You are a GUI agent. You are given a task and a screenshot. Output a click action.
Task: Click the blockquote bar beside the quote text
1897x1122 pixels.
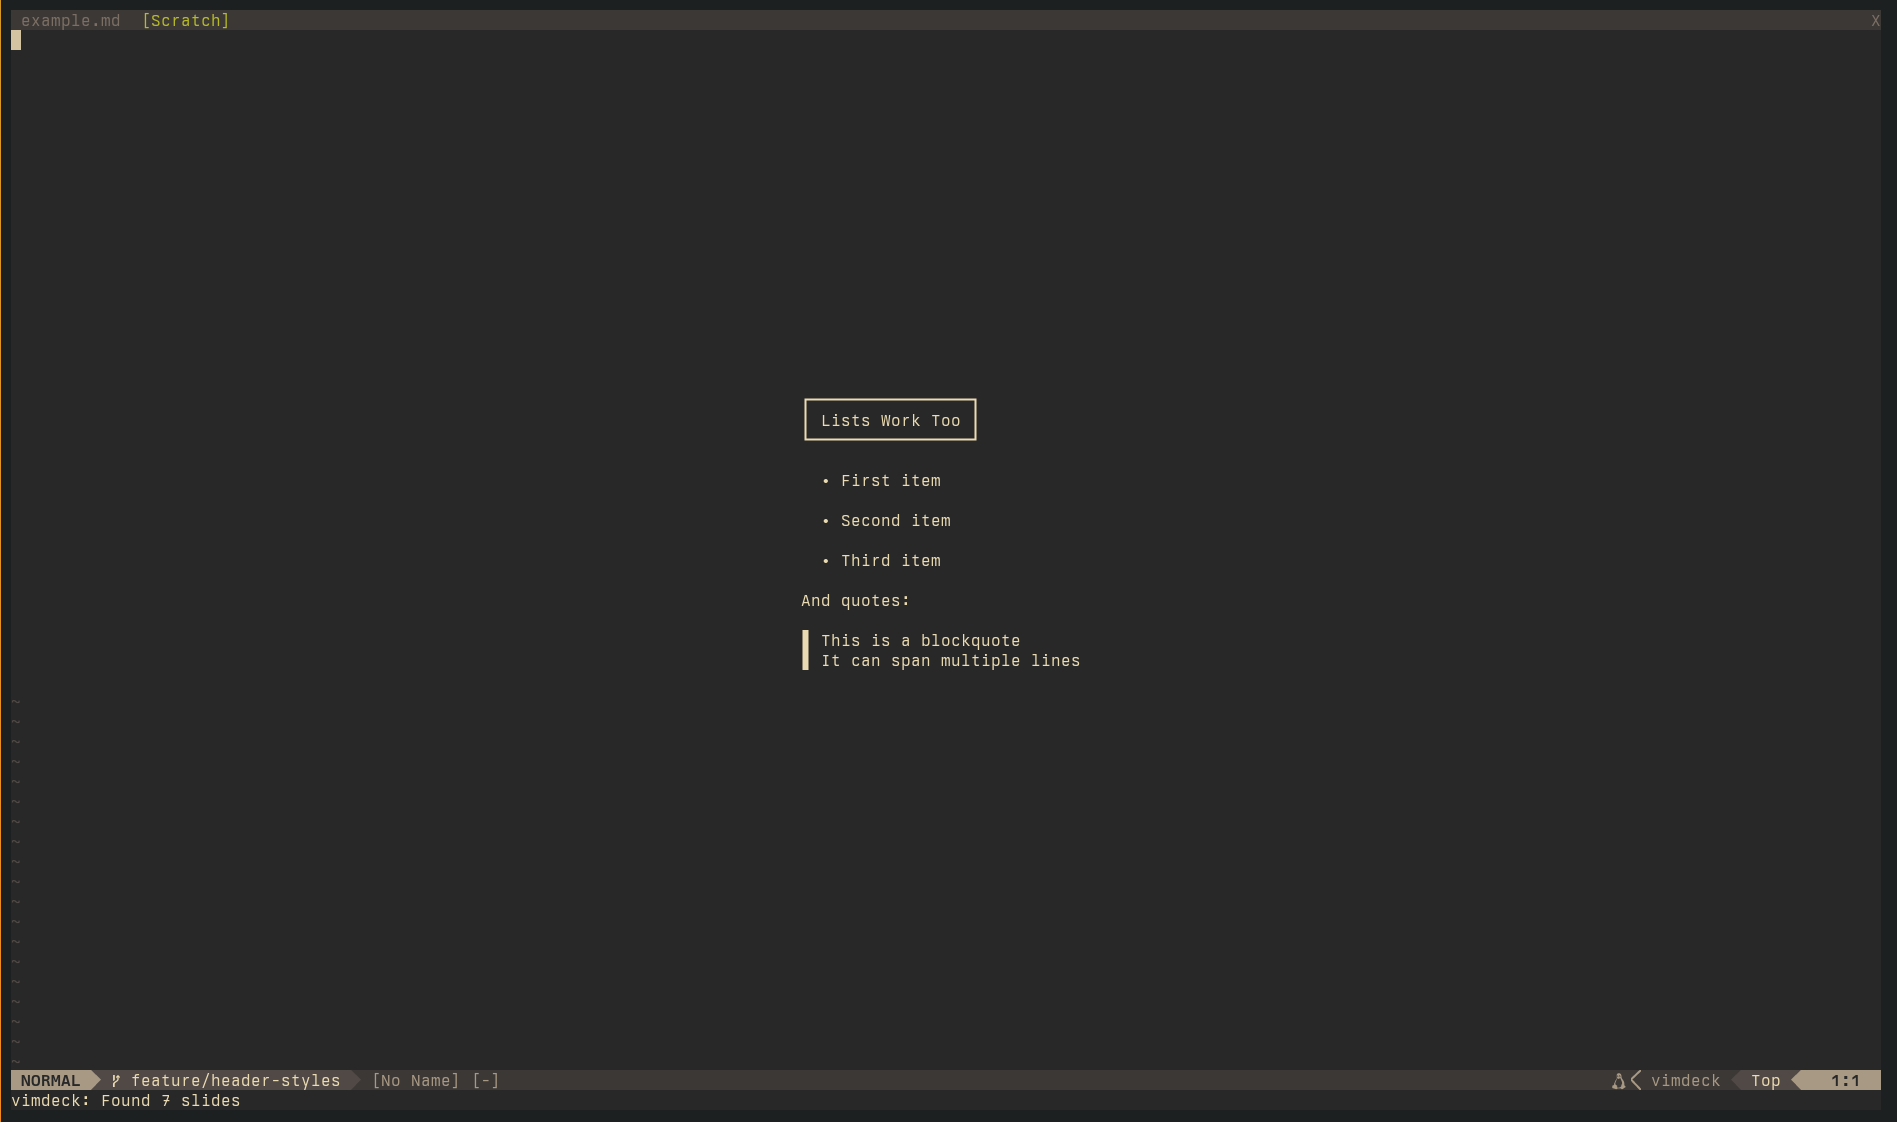coord(806,650)
